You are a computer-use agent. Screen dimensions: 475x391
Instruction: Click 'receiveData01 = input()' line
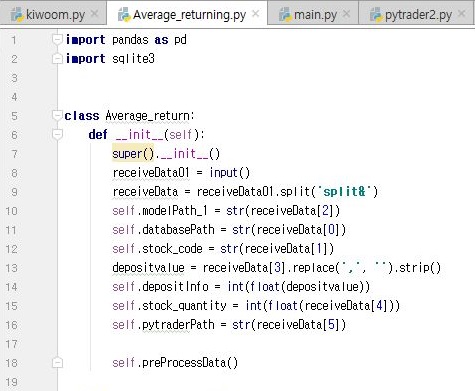coord(181,173)
